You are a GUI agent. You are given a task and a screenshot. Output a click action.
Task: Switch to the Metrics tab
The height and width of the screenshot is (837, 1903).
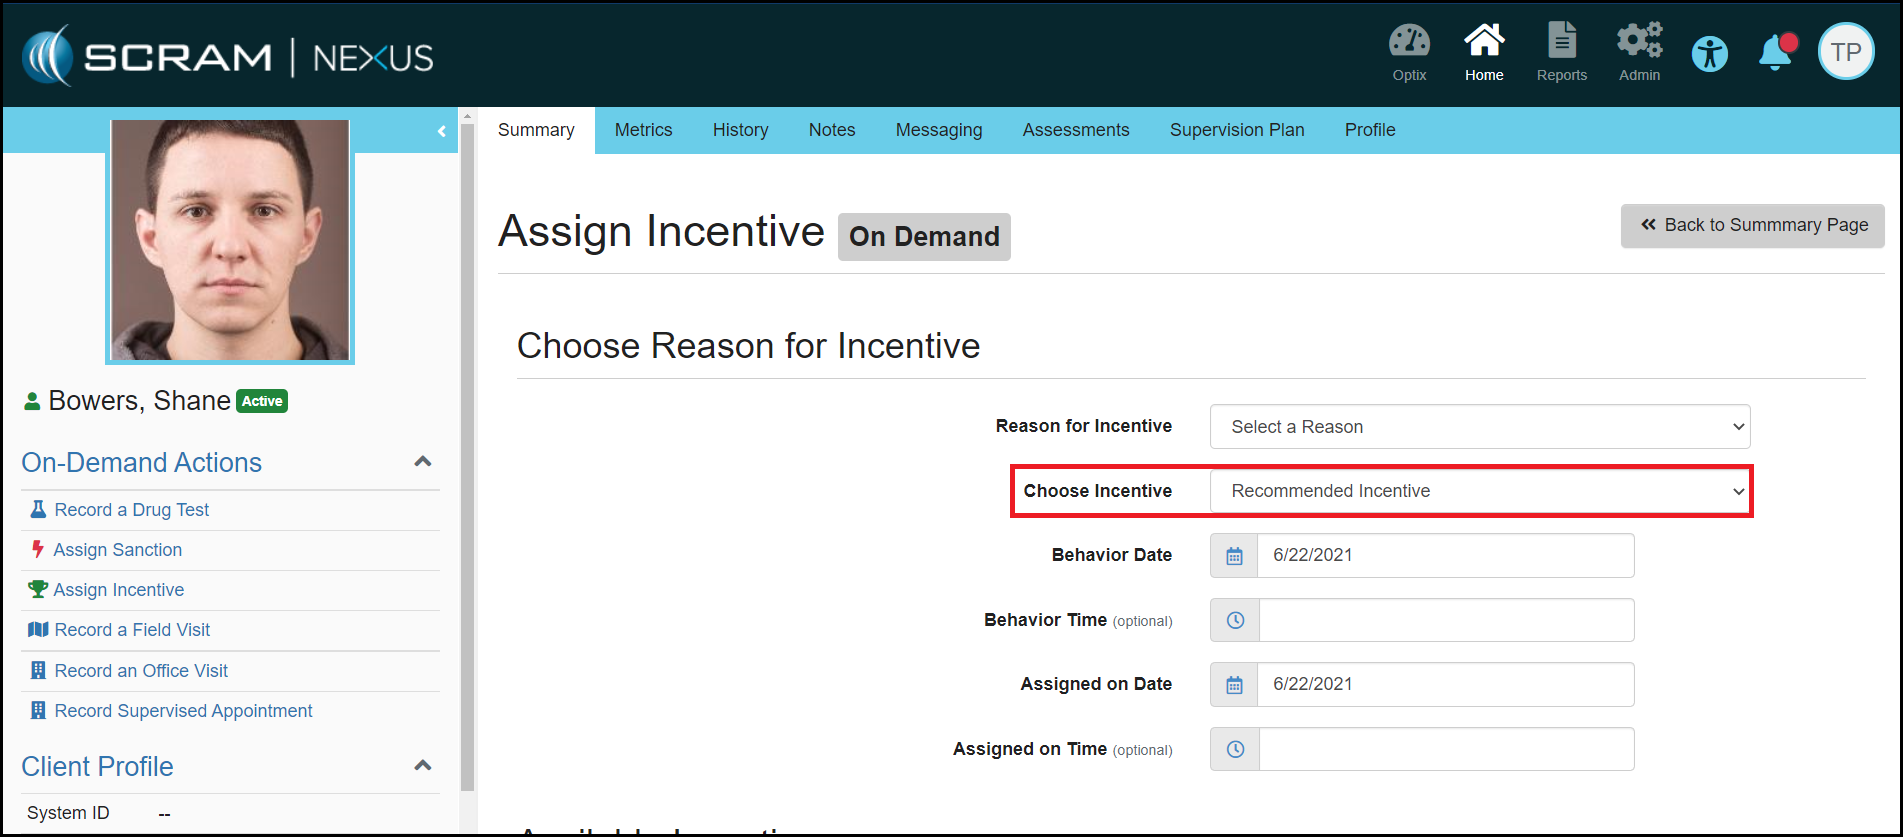[x=643, y=130]
